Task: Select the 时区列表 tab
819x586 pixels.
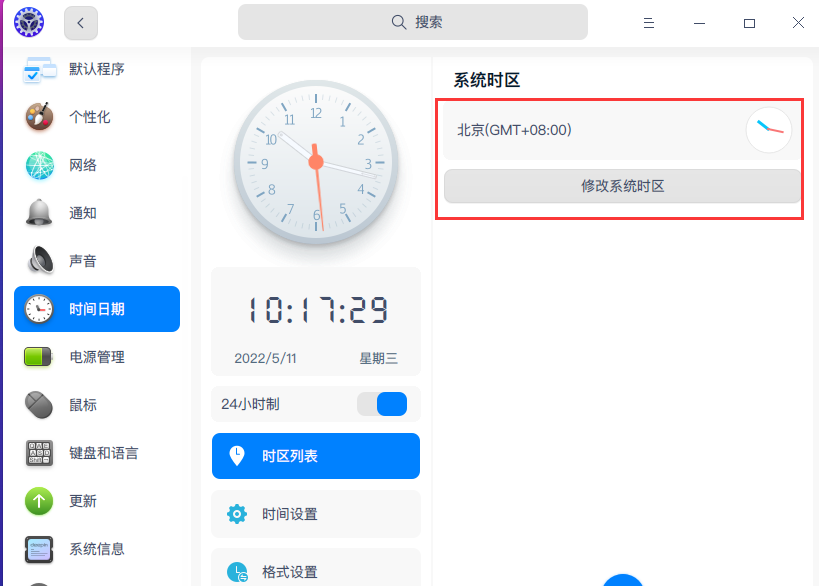Action: pyautogui.click(x=316, y=456)
